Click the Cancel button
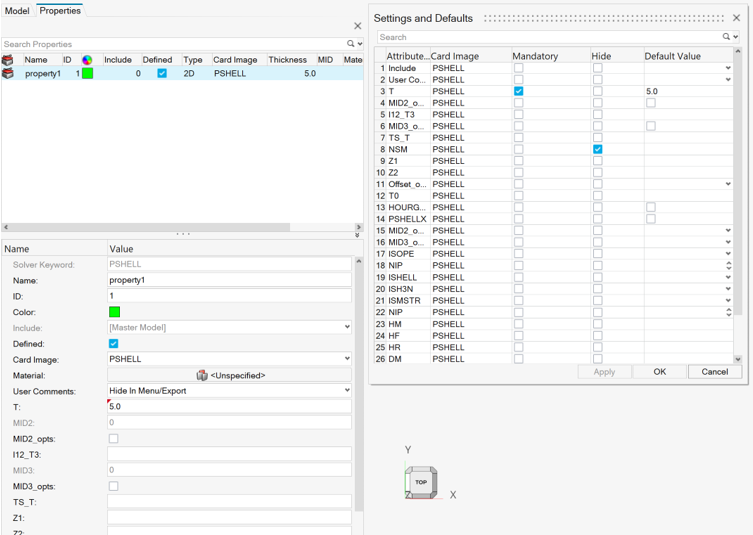This screenshot has height=535, width=753. click(714, 371)
